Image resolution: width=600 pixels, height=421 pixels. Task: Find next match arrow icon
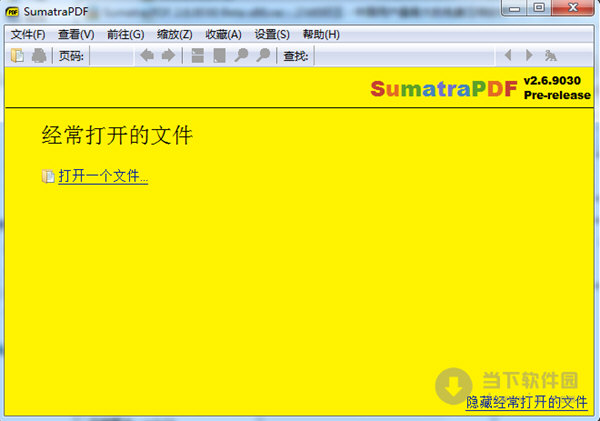click(x=529, y=55)
